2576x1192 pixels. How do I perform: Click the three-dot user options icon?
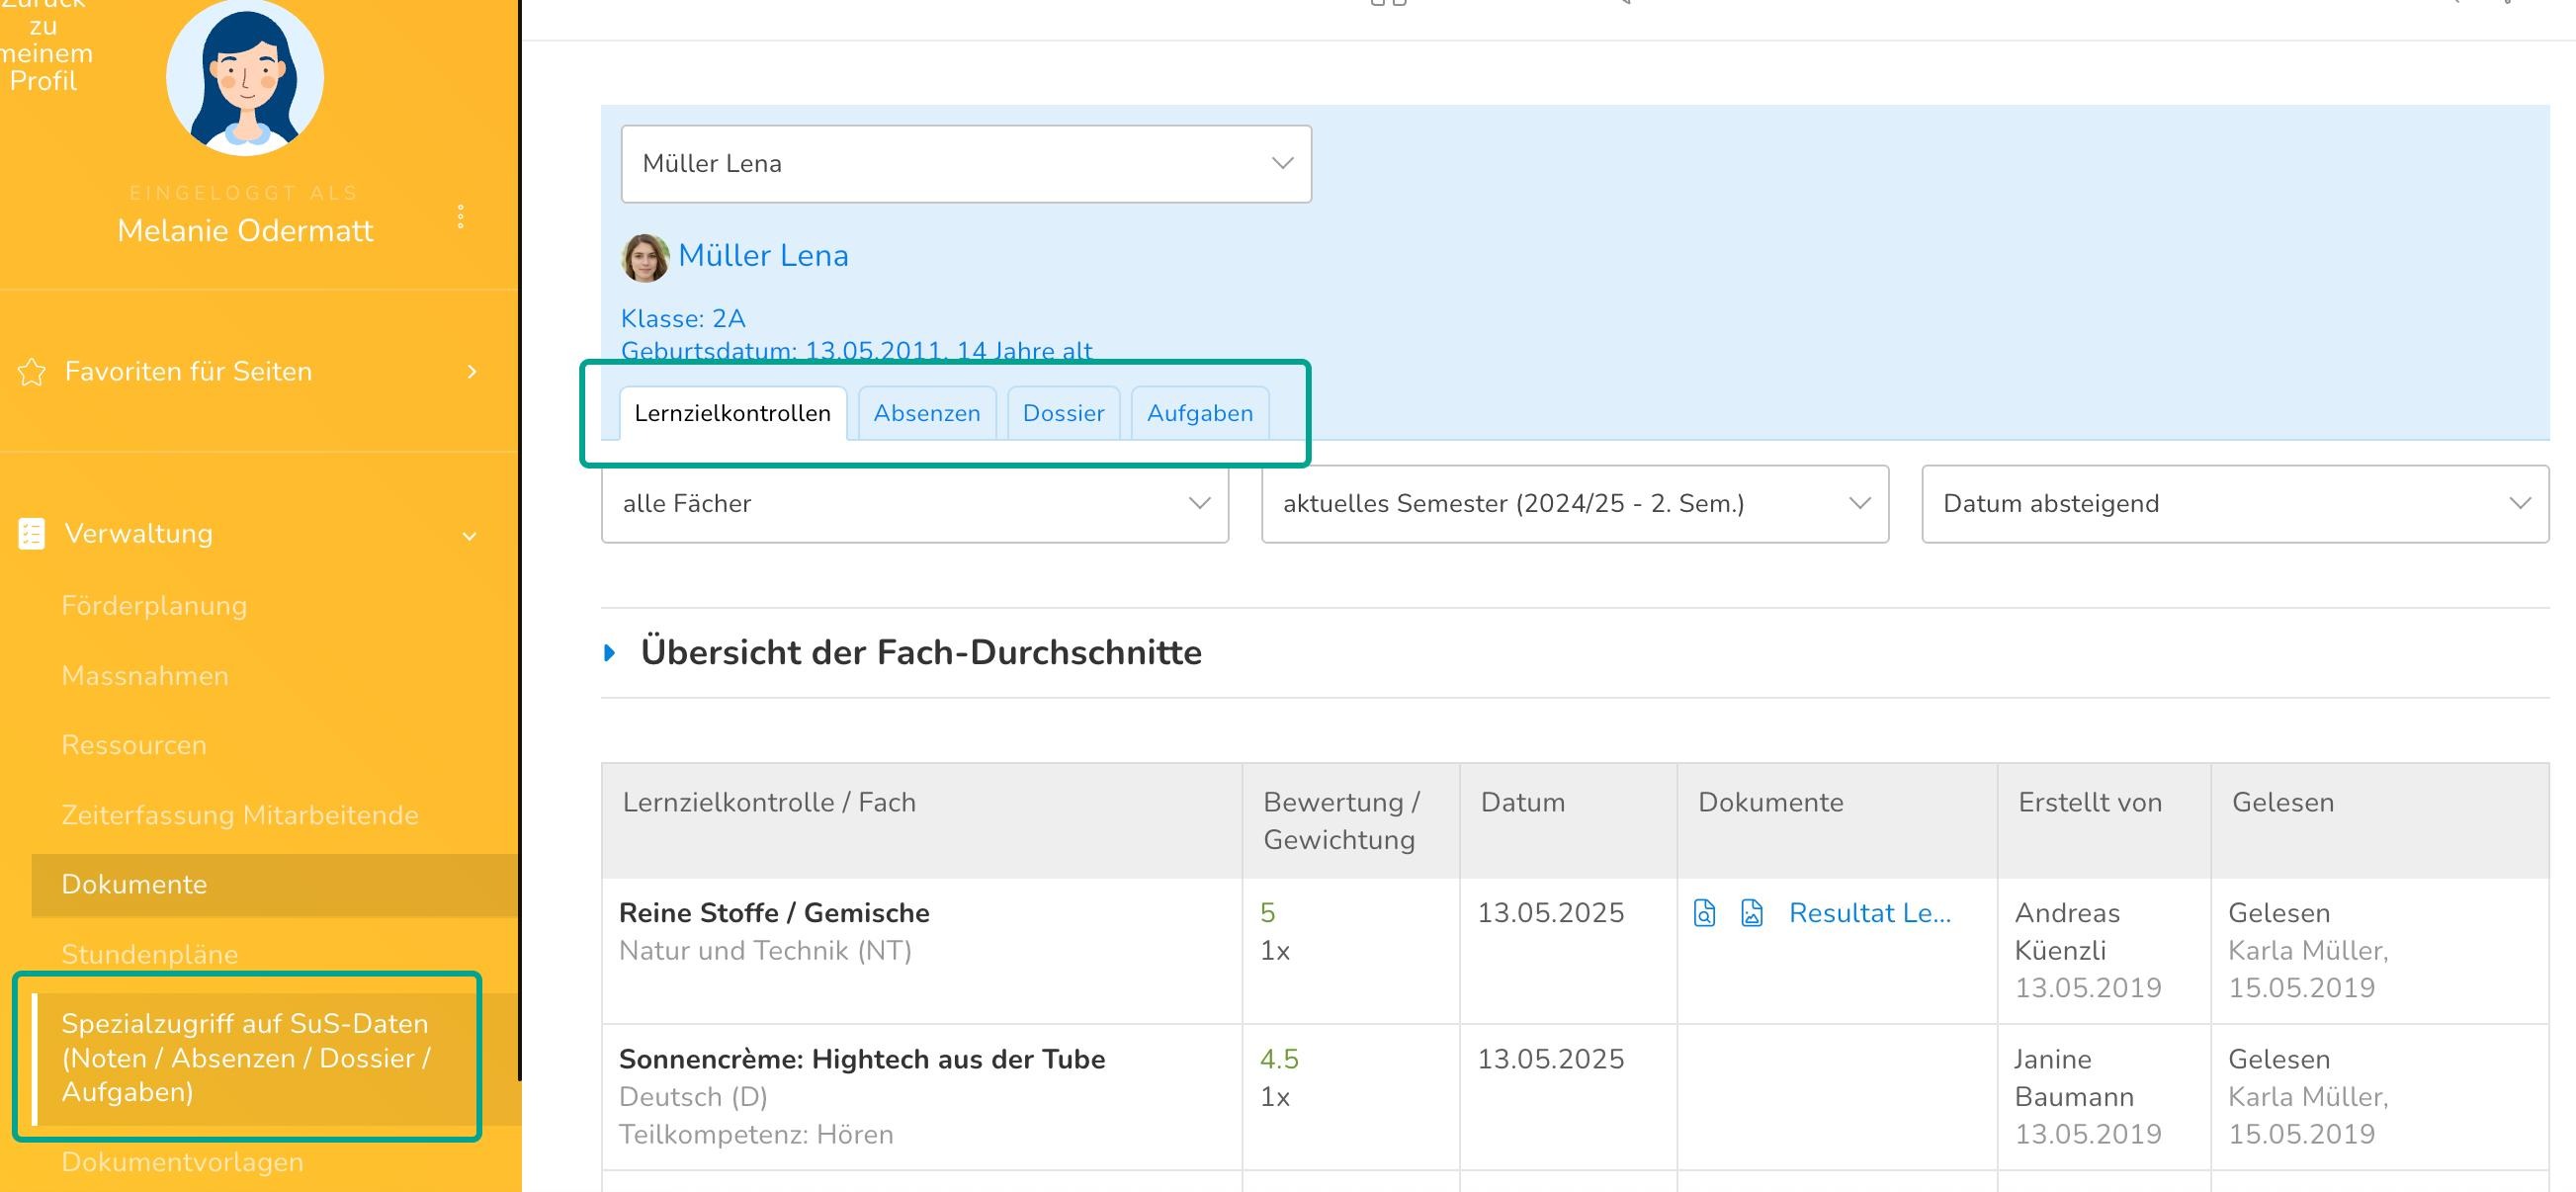(460, 217)
